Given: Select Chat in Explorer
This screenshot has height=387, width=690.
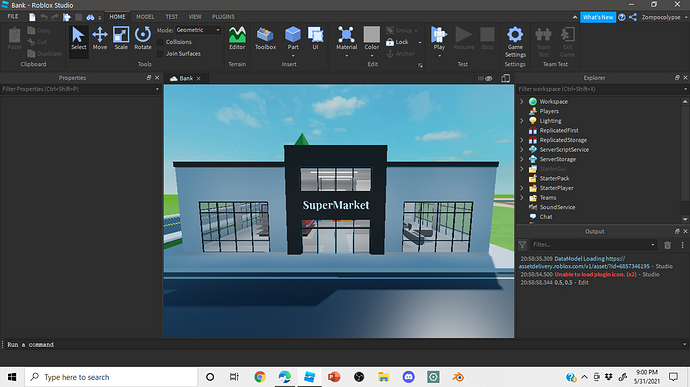Looking at the screenshot, I should point(546,217).
